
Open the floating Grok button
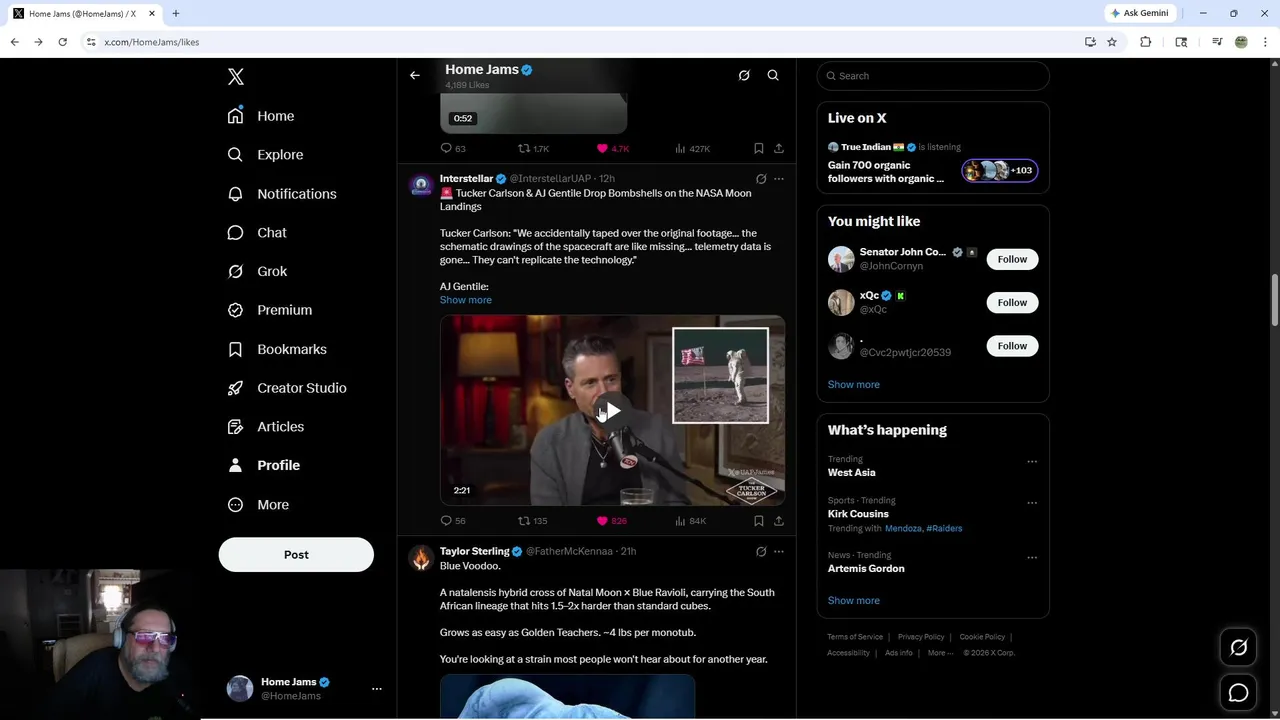click(1238, 648)
